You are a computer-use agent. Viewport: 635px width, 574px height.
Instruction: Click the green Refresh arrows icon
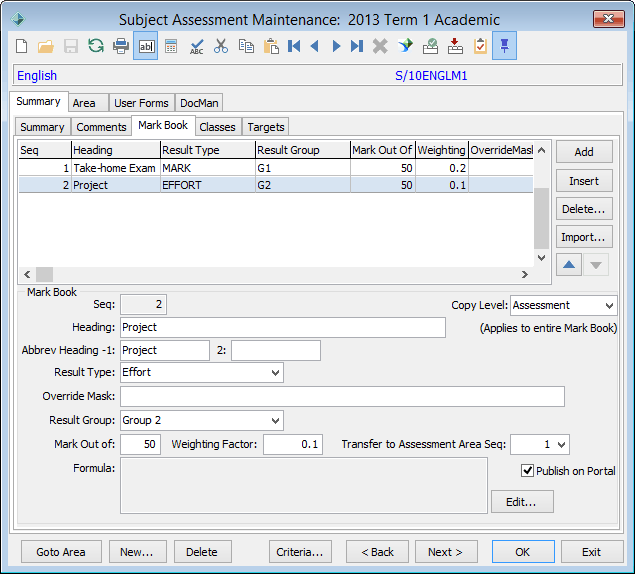[96, 46]
